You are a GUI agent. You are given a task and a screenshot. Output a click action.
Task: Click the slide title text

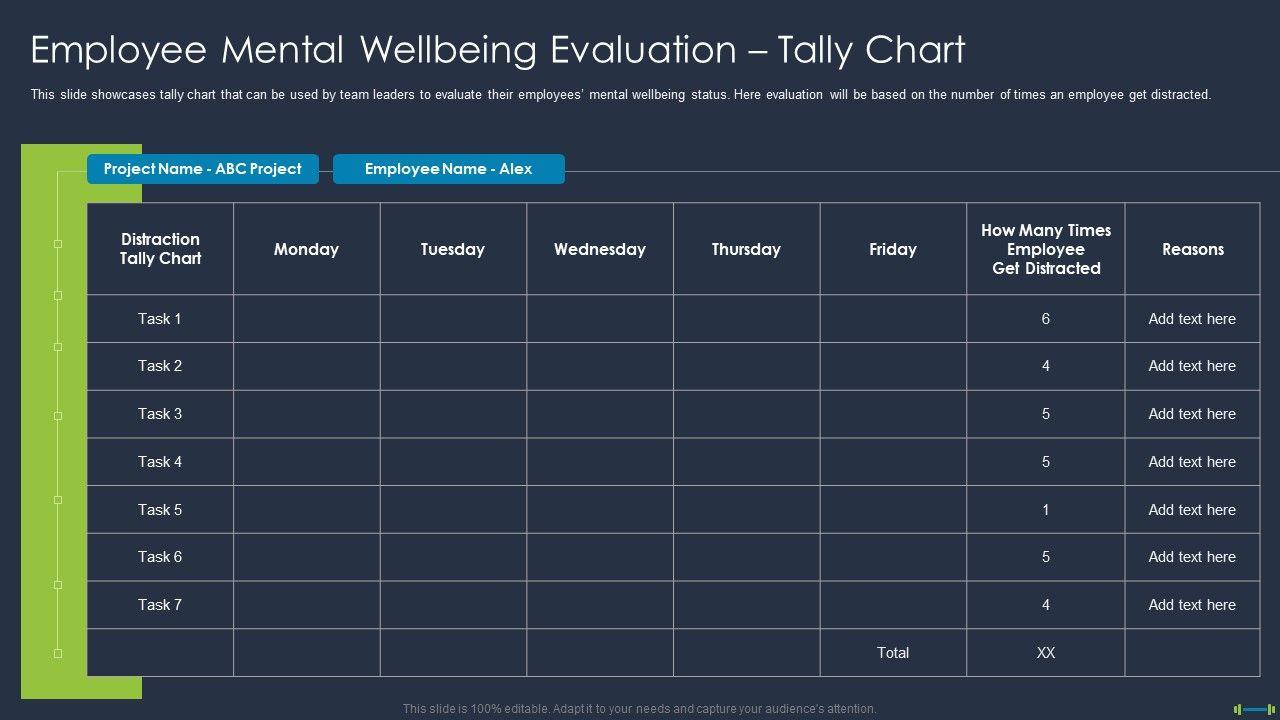point(497,50)
